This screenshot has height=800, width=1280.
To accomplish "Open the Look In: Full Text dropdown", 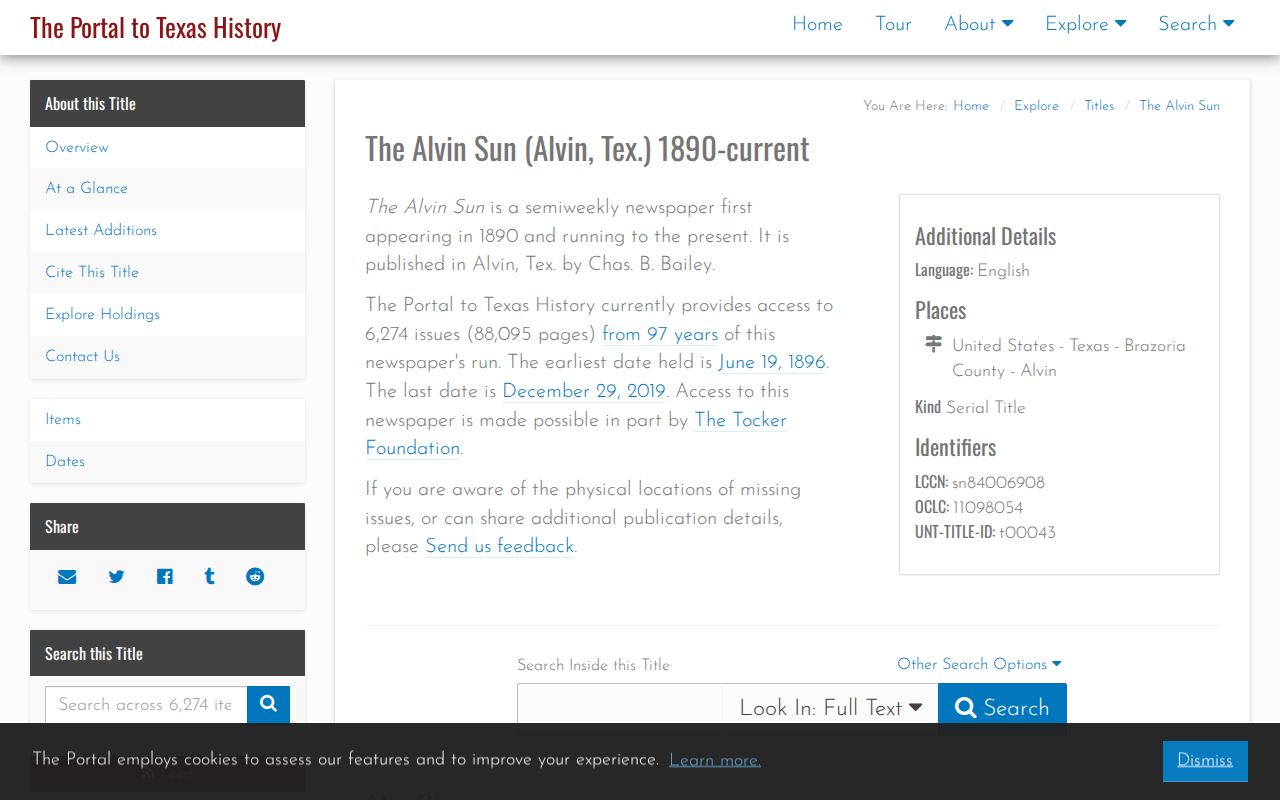I will (x=830, y=708).
